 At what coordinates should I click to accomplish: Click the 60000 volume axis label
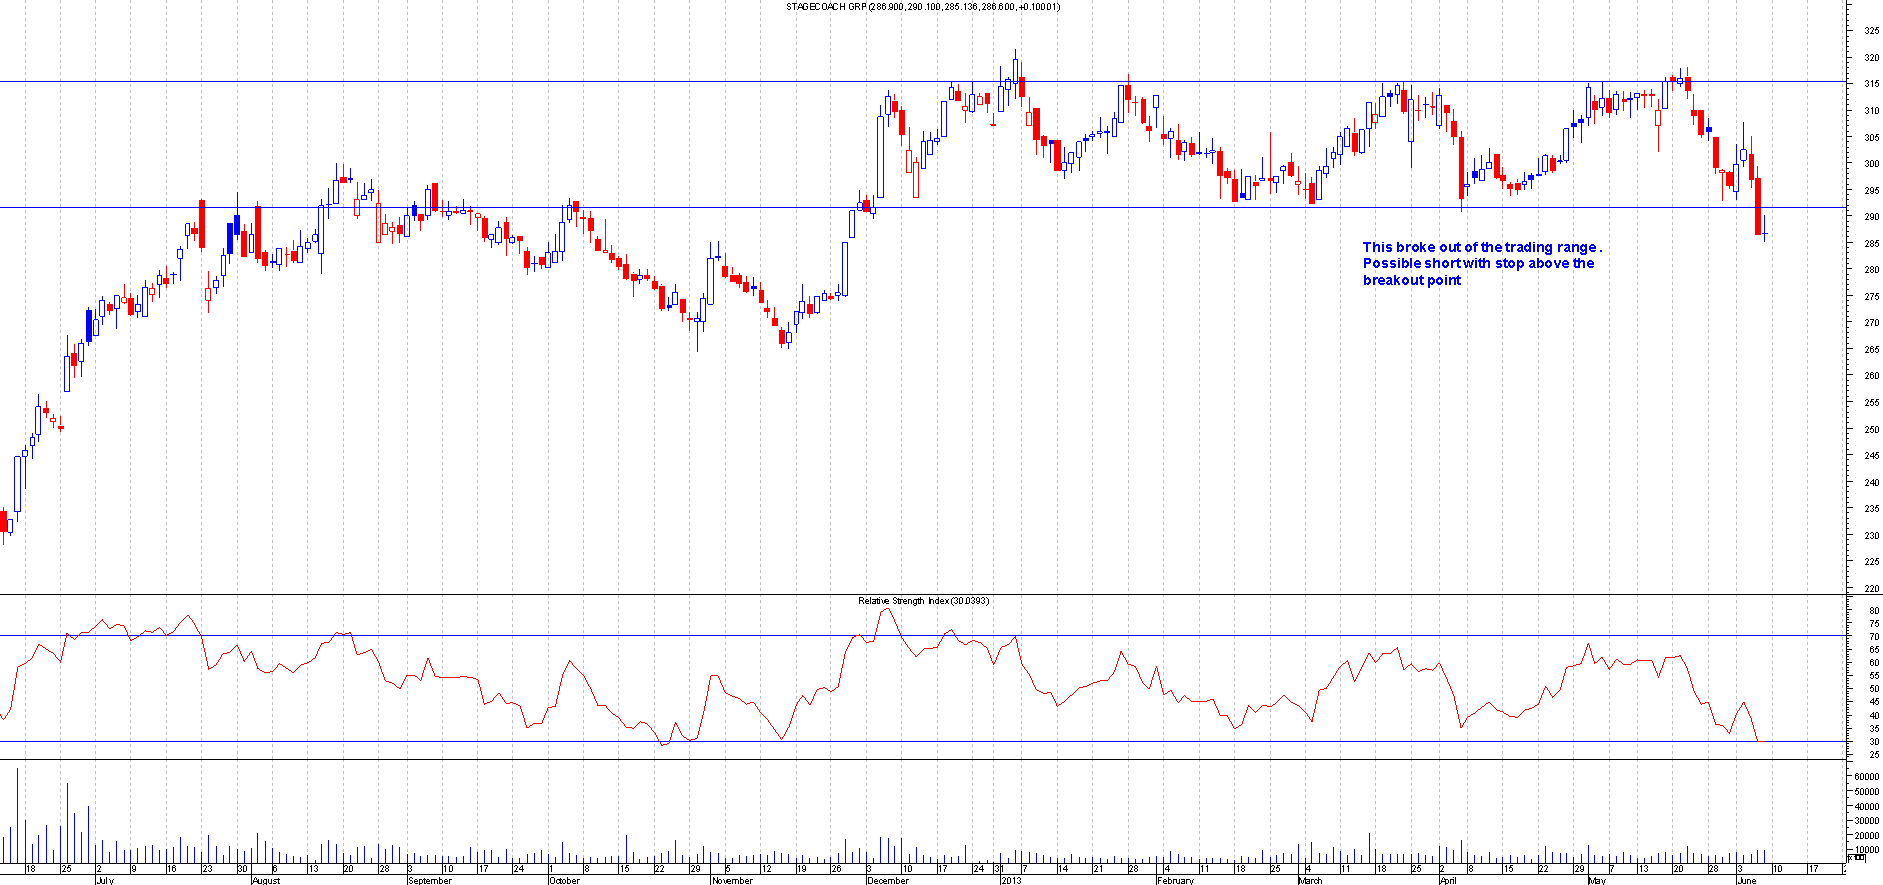(x=1866, y=776)
